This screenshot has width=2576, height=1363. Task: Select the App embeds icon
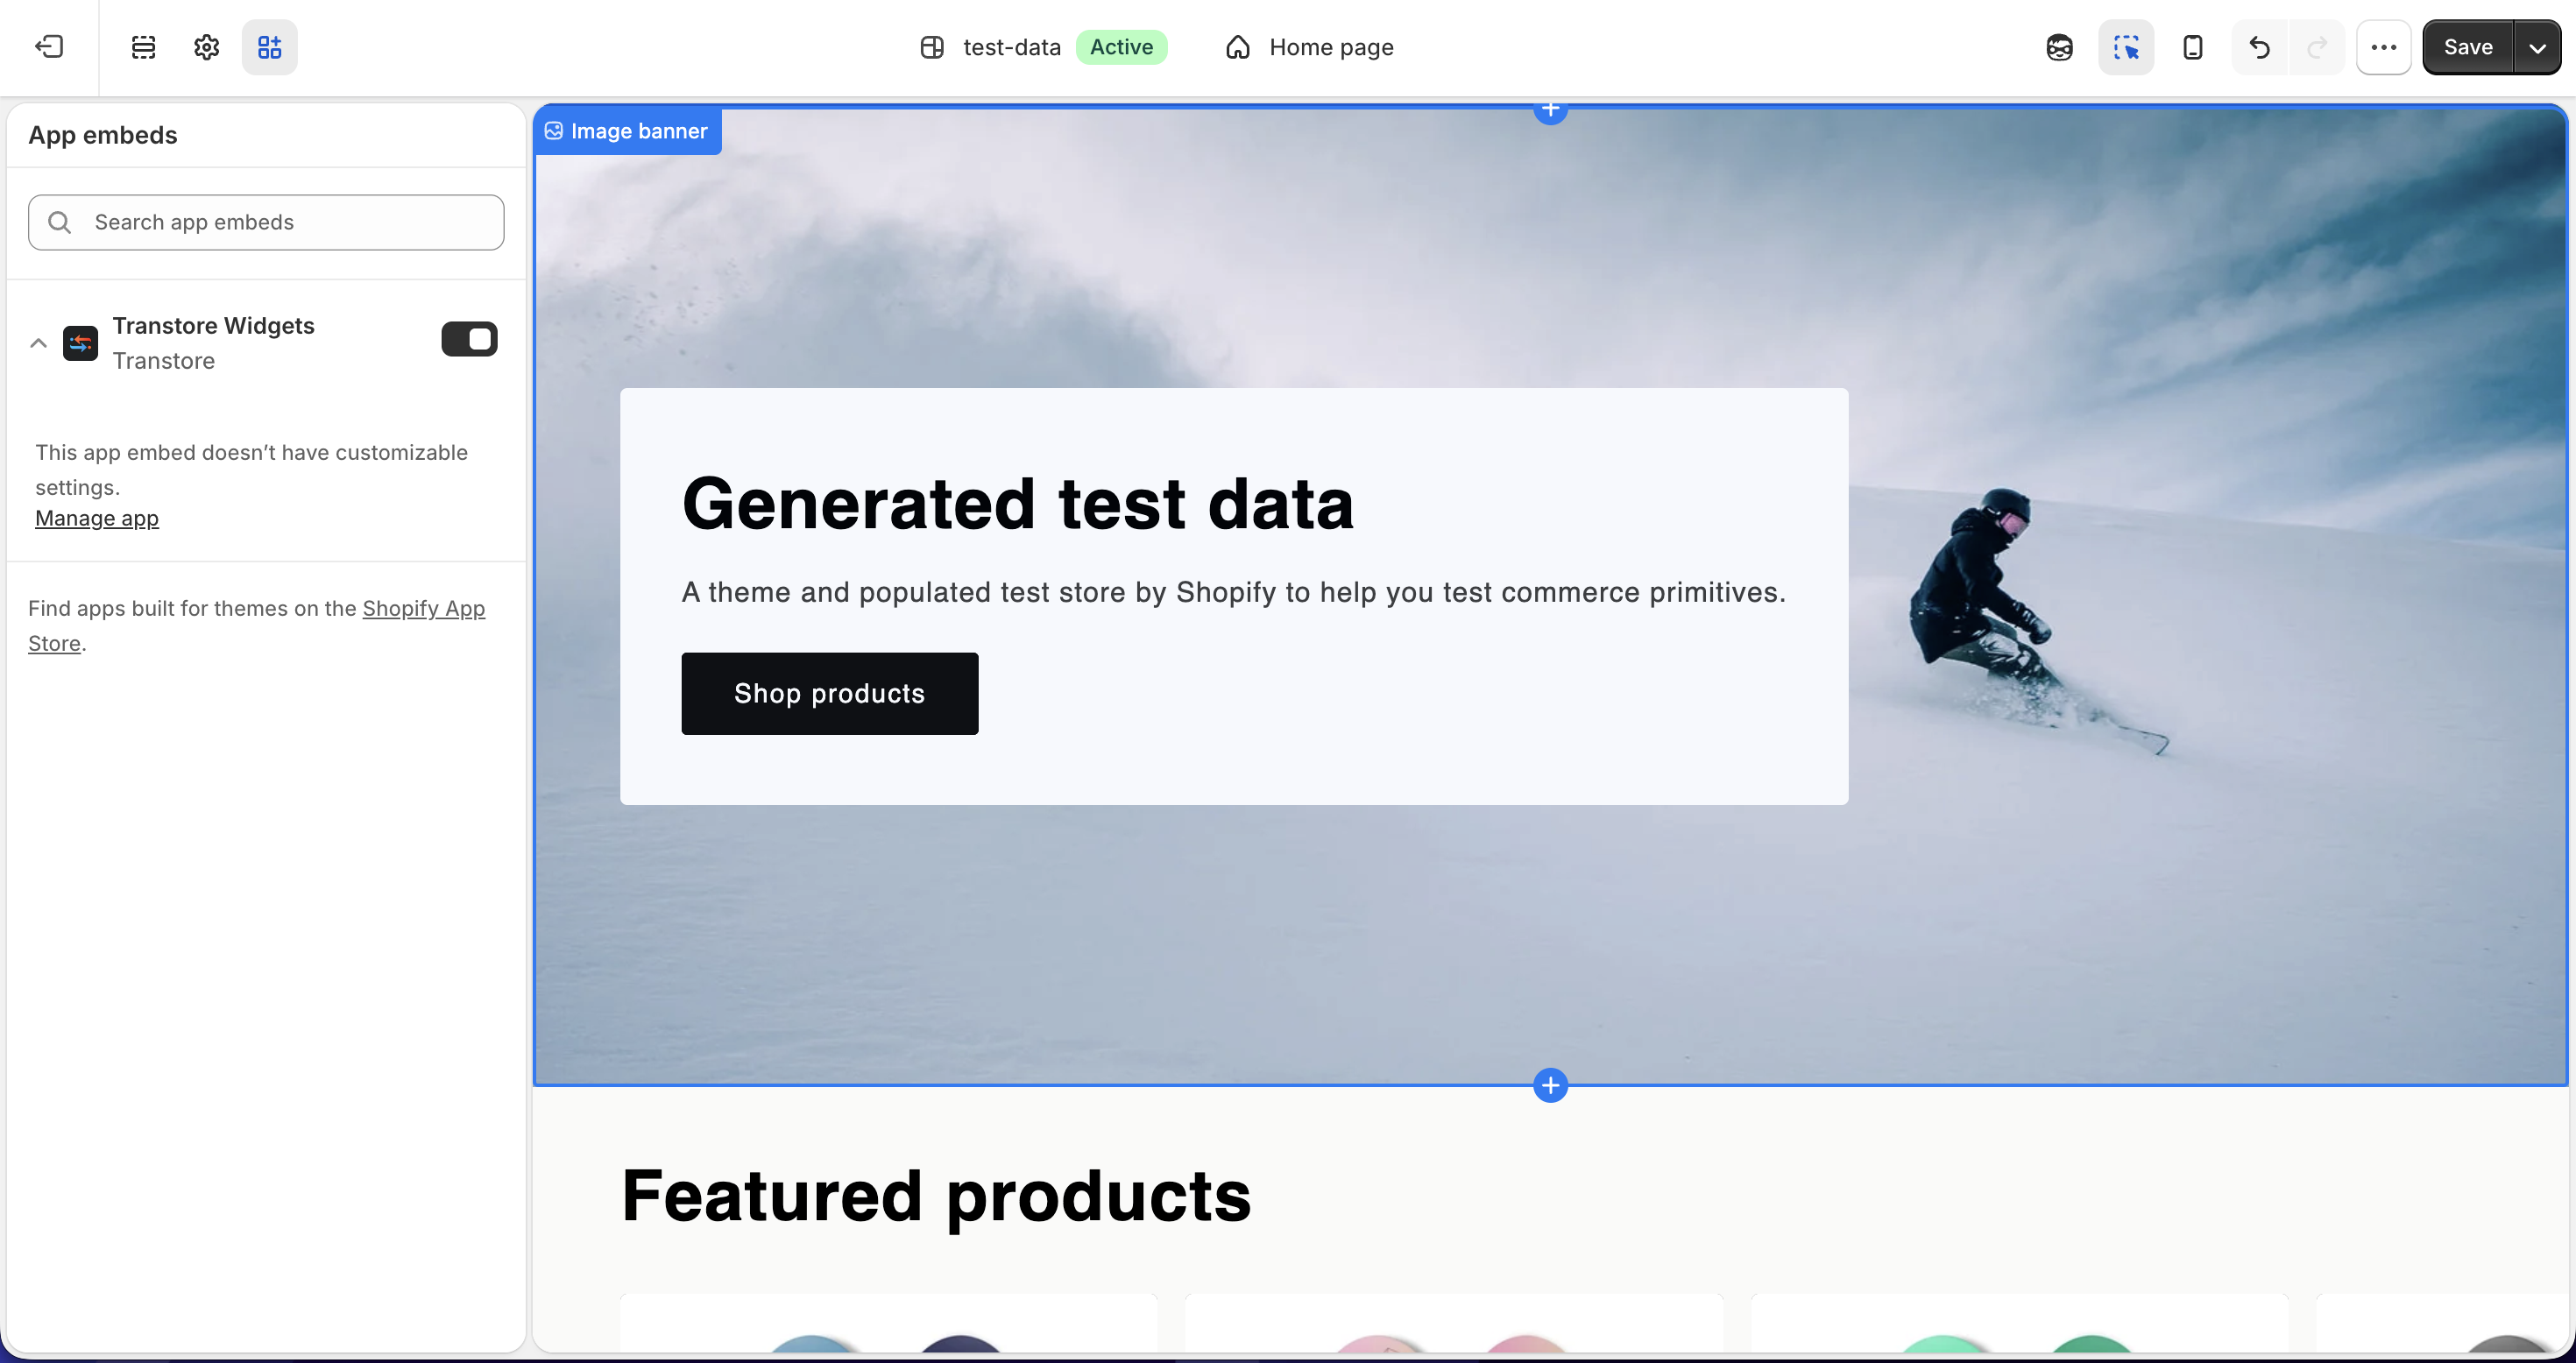pos(270,47)
